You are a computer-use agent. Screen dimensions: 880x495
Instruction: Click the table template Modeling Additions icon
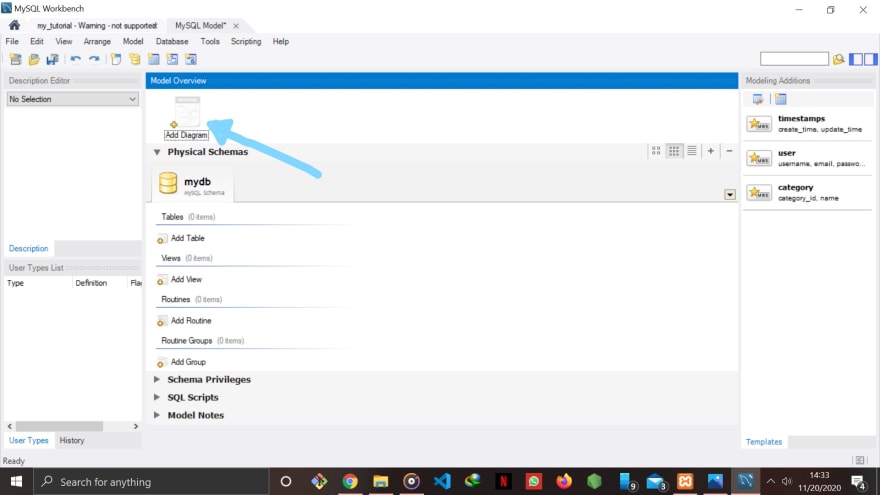point(781,99)
